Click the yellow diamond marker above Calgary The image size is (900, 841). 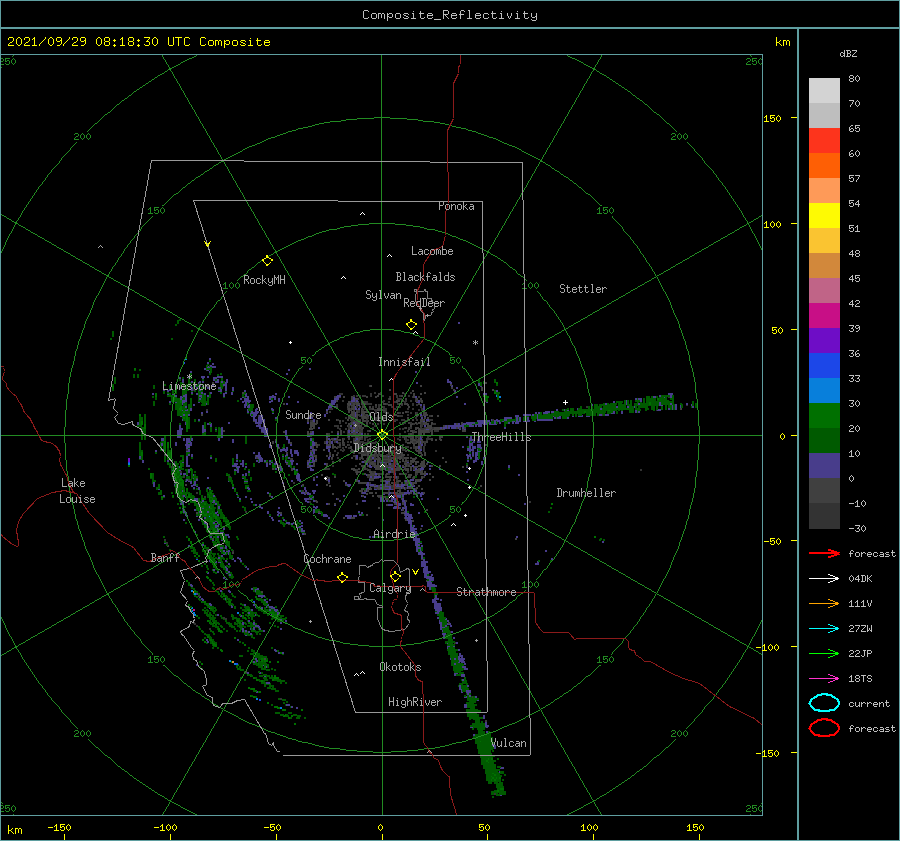point(395,576)
